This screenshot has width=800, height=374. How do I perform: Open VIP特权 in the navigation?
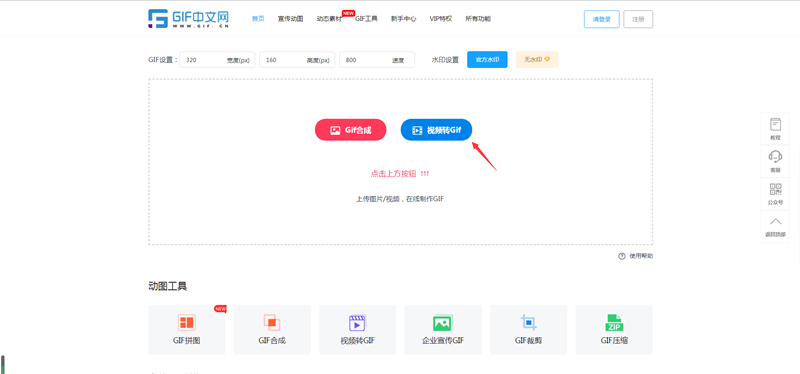(441, 19)
